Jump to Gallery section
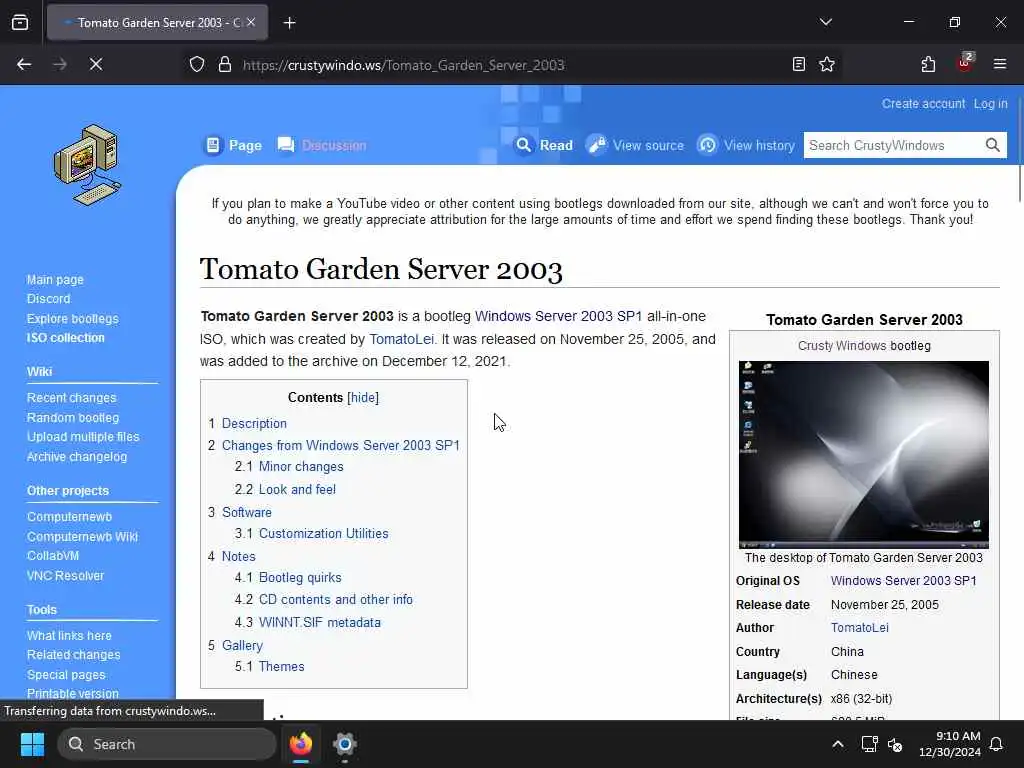 point(242,645)
